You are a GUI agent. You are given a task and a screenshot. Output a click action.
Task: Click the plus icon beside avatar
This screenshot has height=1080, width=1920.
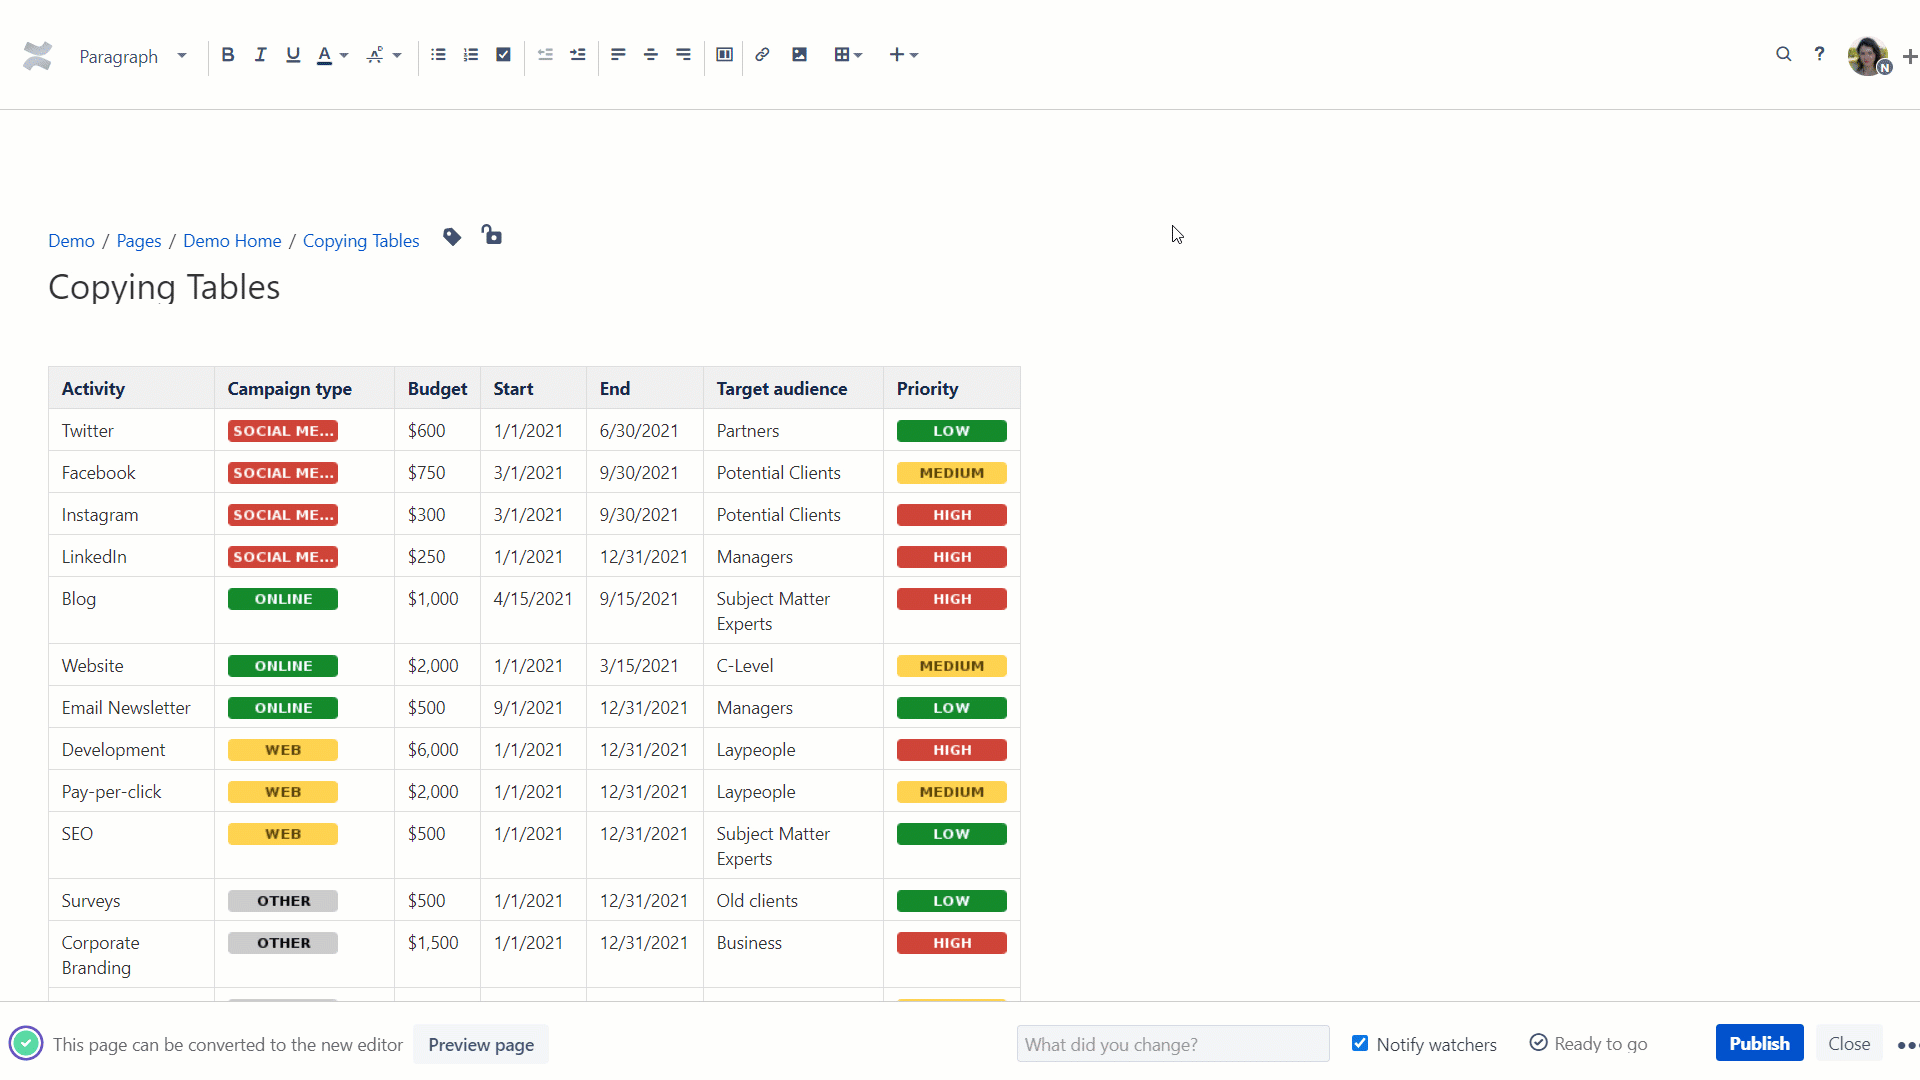click(x=1910, y=57)
